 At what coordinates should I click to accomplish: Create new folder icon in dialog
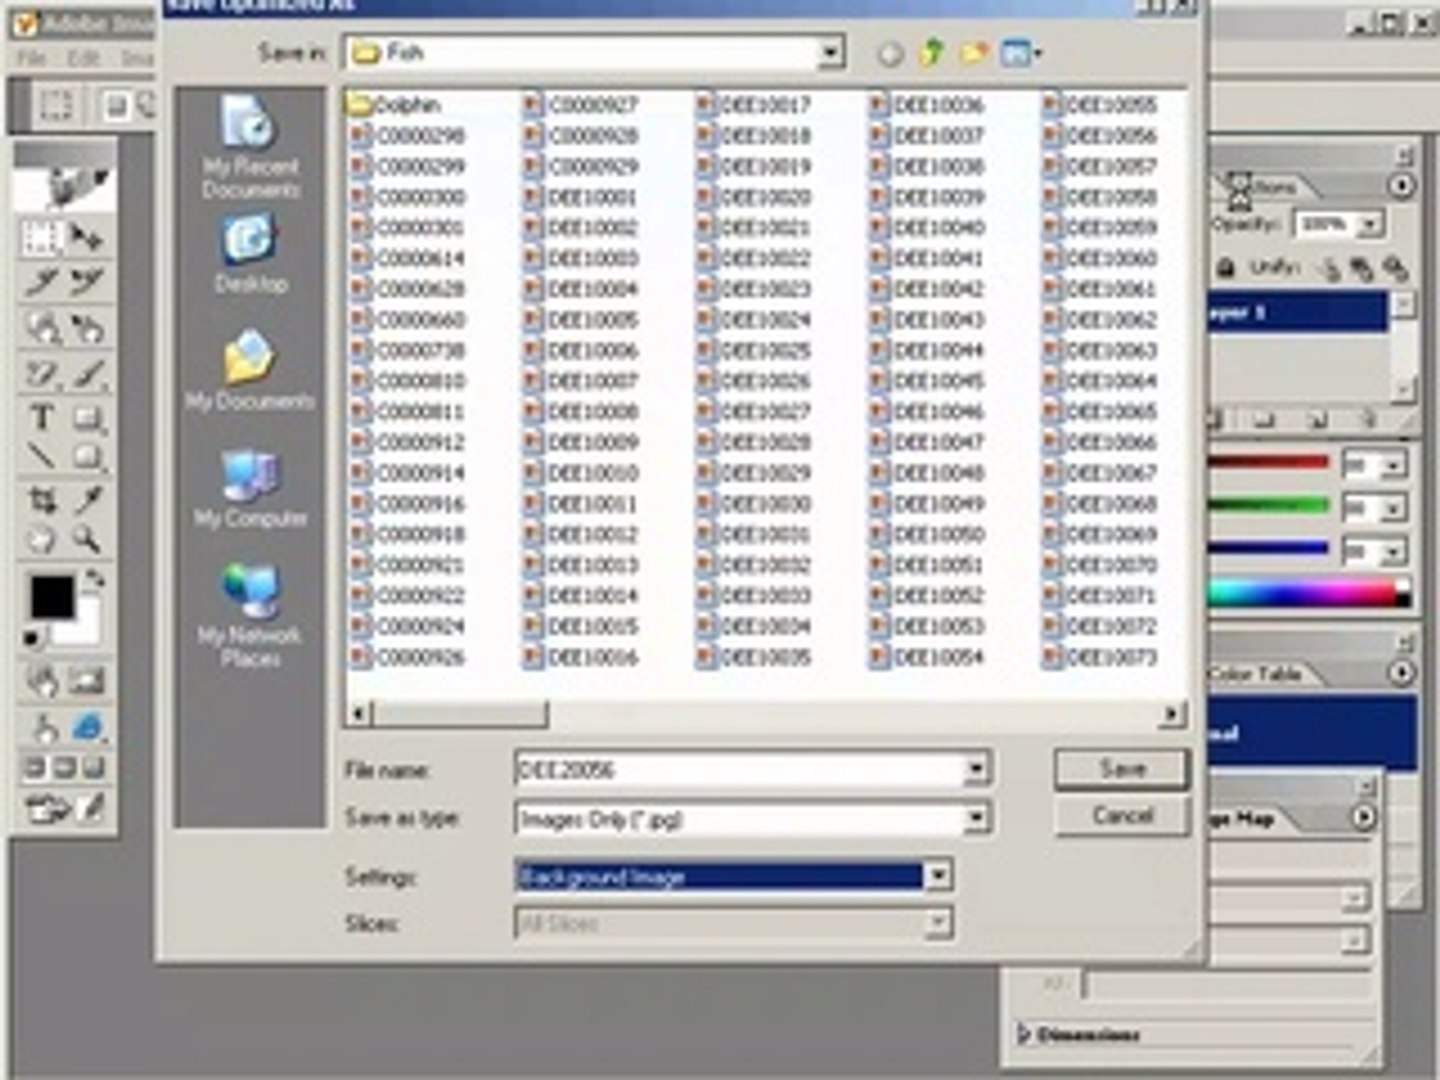[974, 52]
